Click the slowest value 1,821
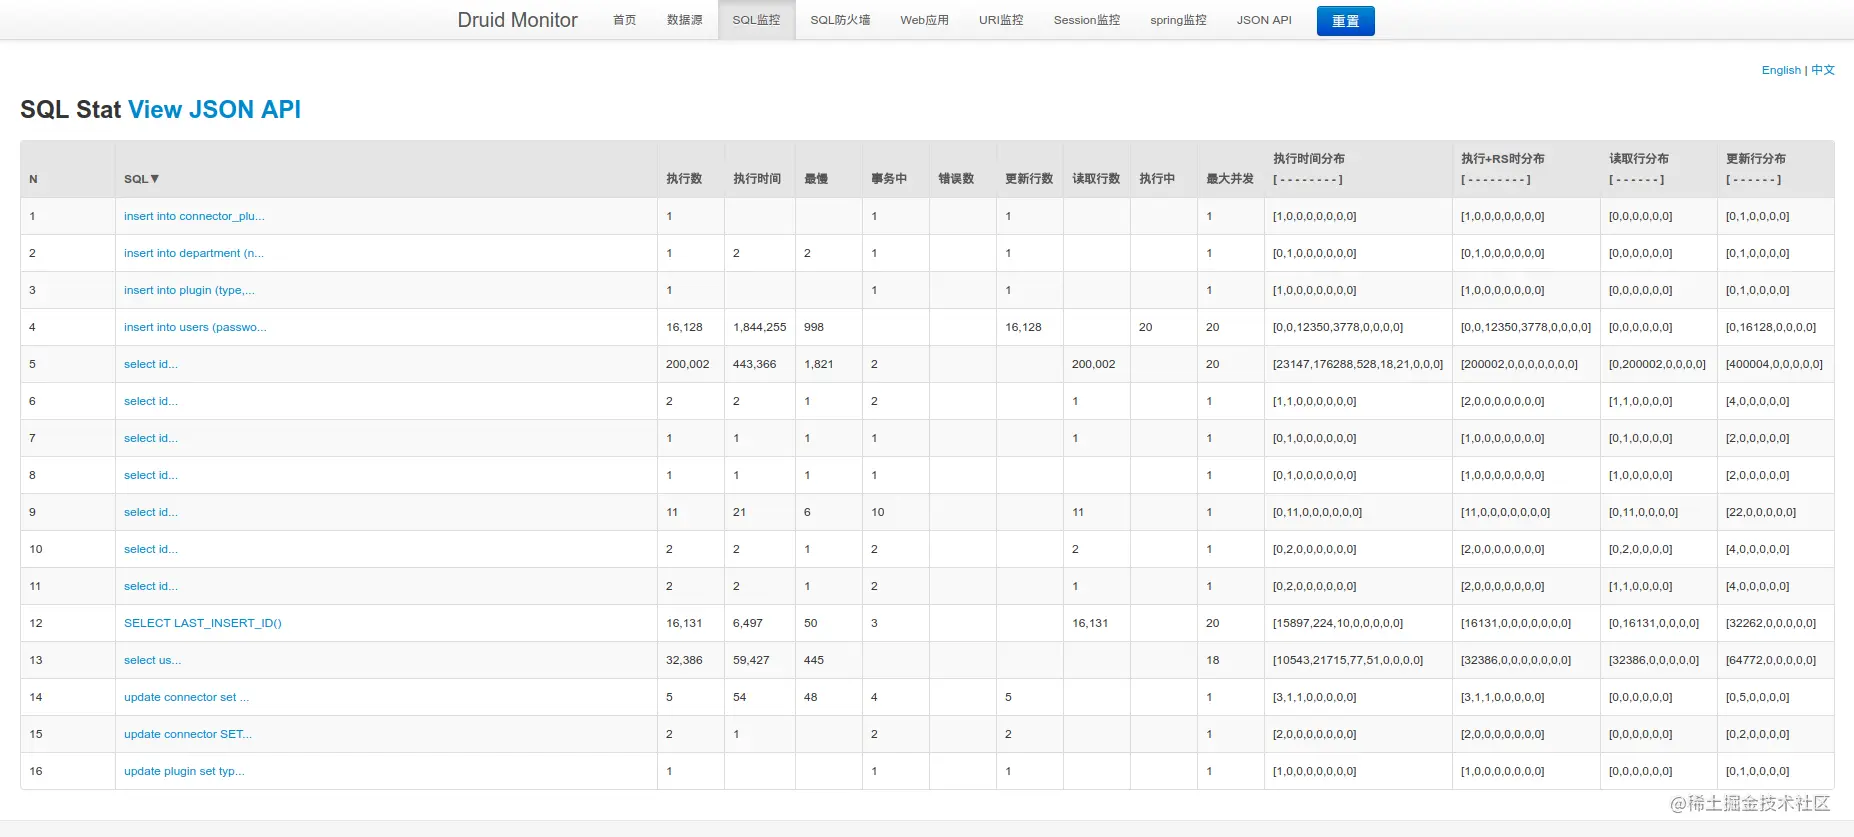 819,364
